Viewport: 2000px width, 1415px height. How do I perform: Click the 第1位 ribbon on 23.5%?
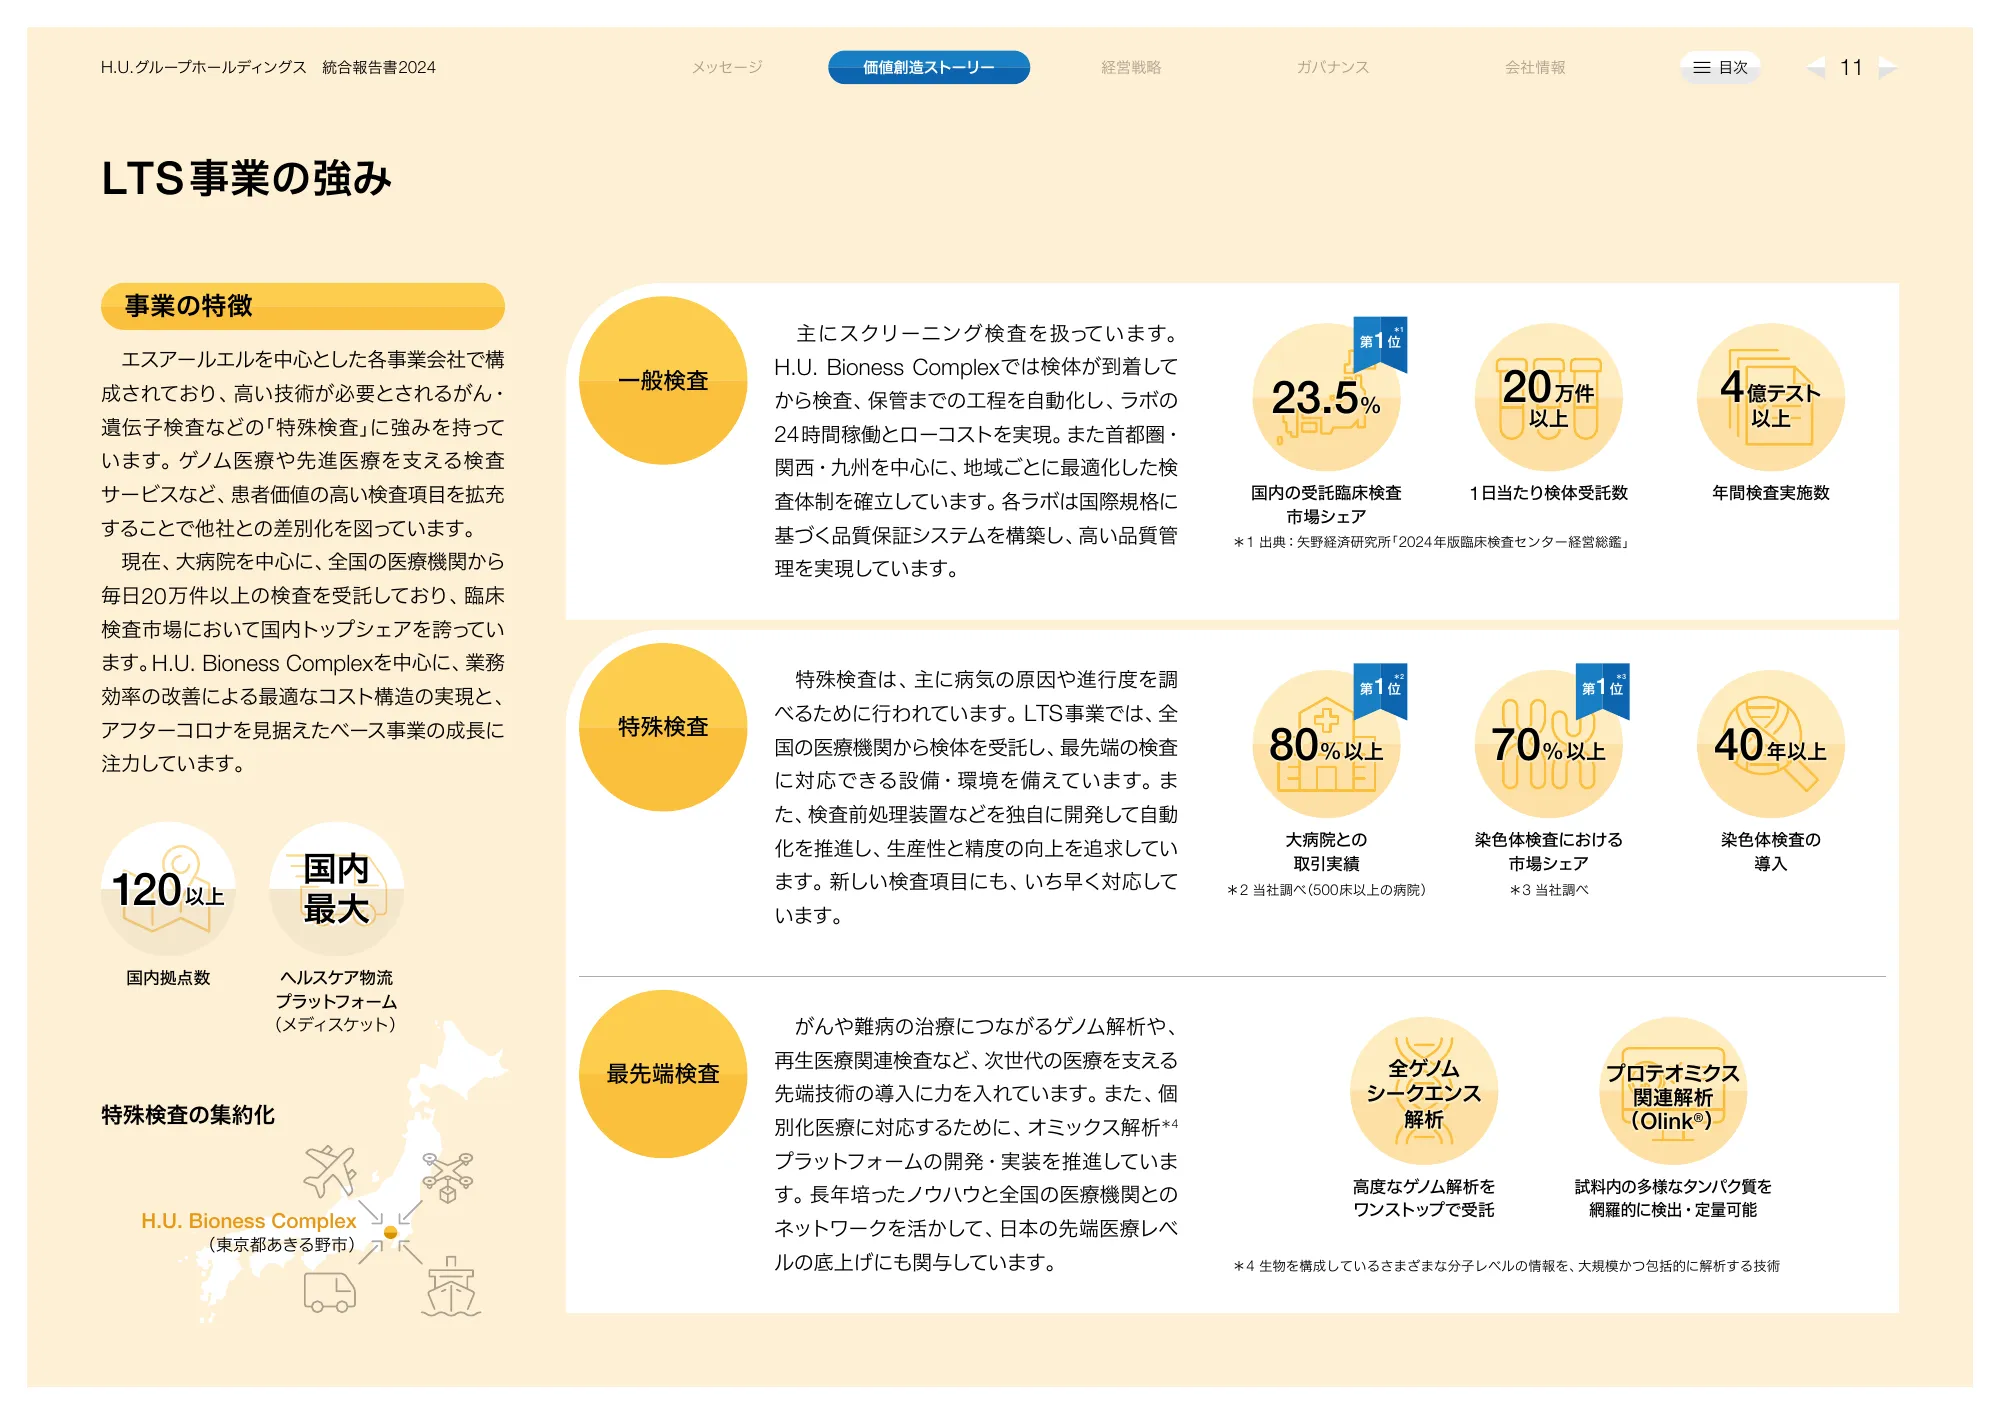(1380, 343)
